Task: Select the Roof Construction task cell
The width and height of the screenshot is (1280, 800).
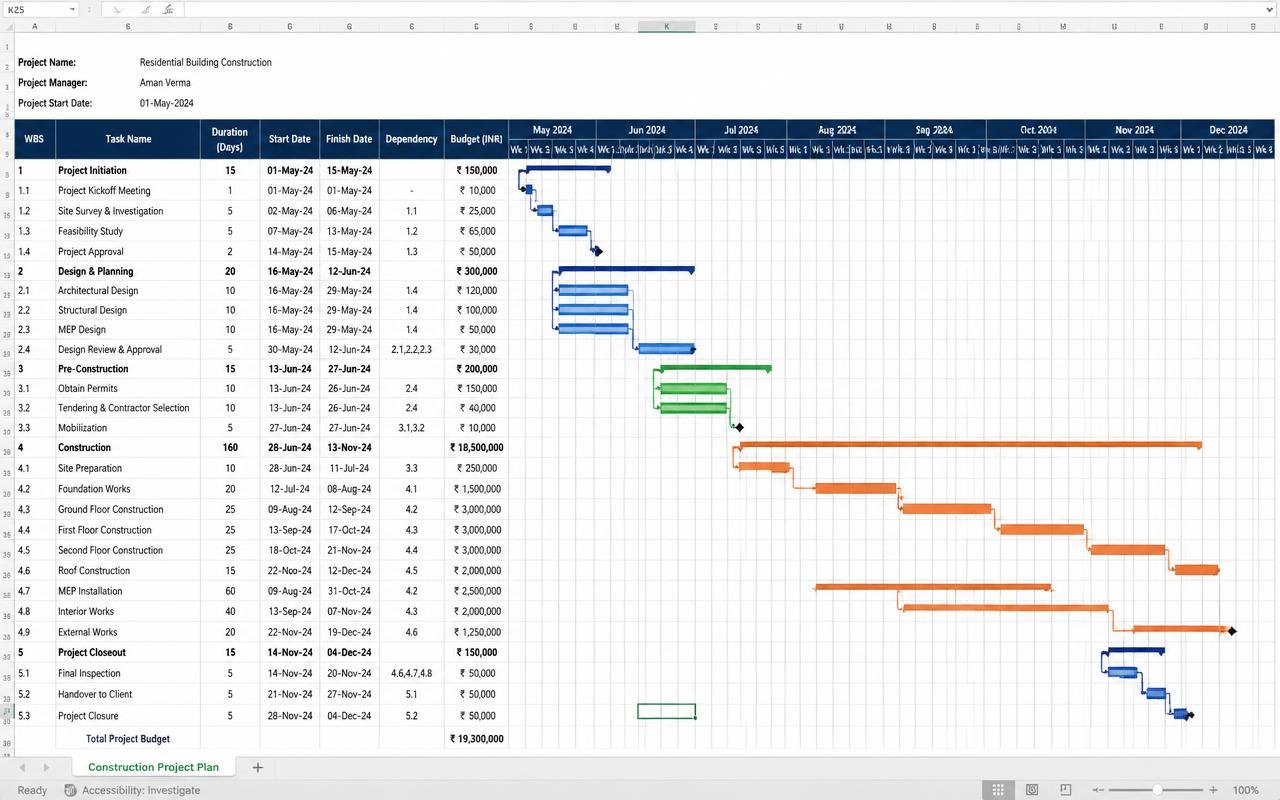Action: coord(128,571)
